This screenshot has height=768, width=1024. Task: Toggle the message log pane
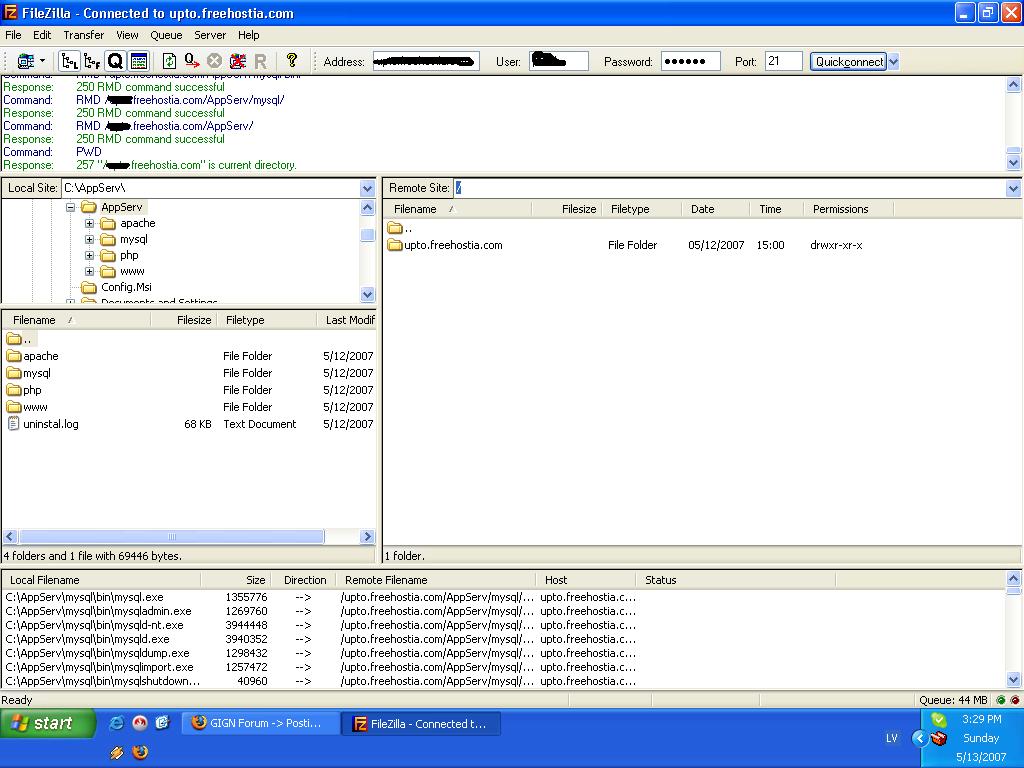coord(138,61)
